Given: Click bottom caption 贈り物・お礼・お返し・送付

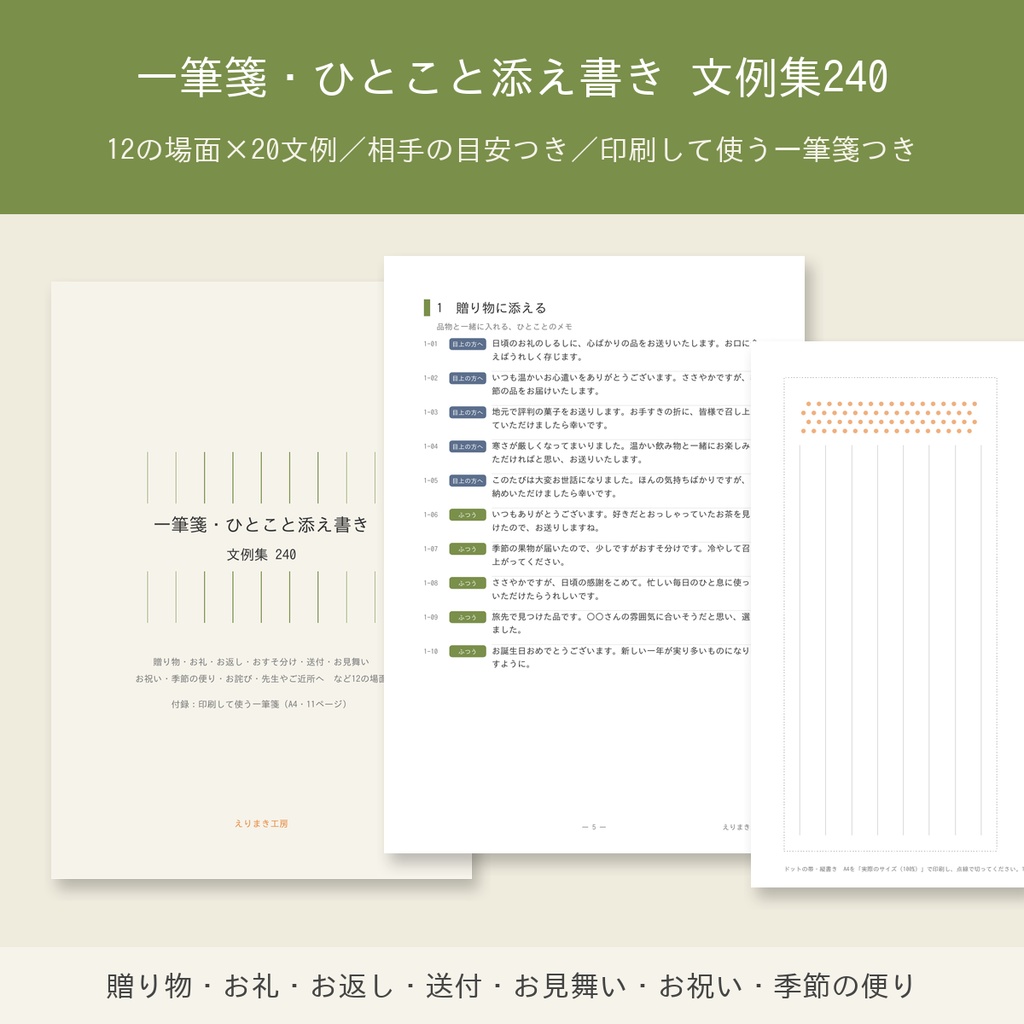Looking at the screenshot, I should [x=512, y=985].
